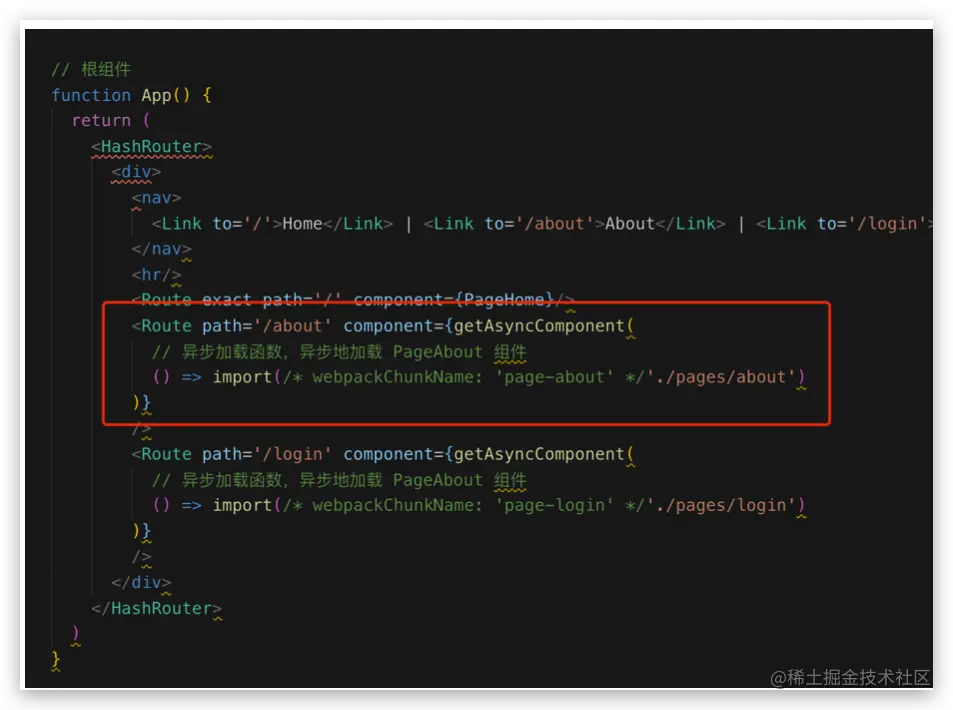
Task: Click the '// 根组件' comment line
Action: [91, 69]
